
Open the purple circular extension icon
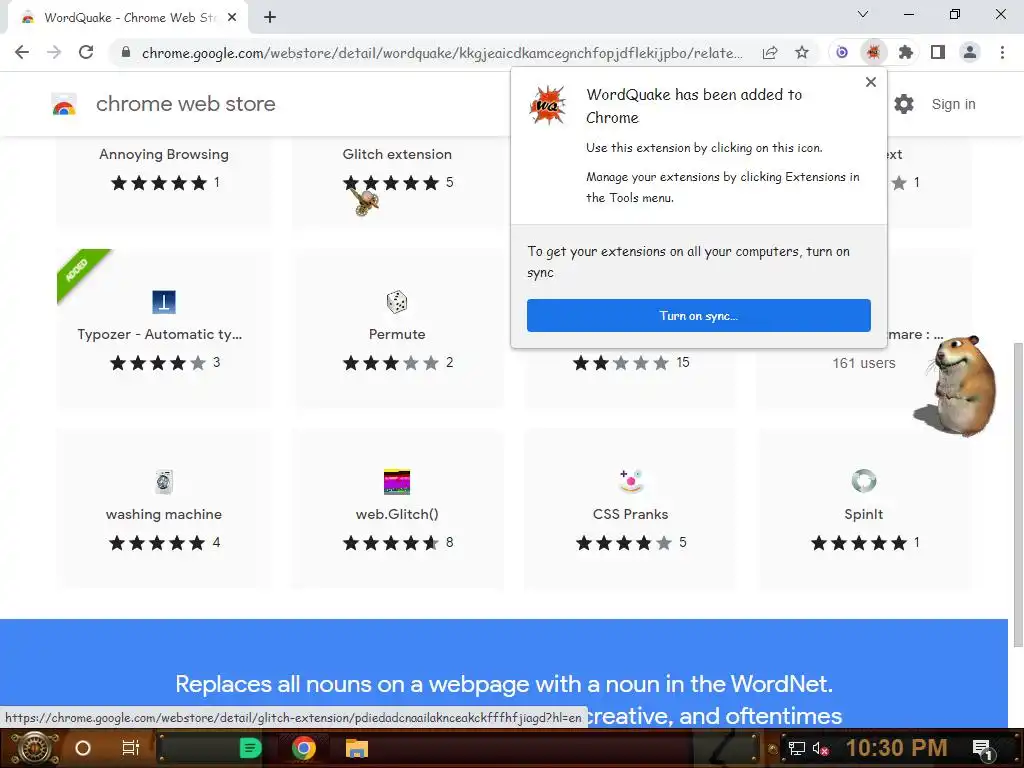(842, 52)
